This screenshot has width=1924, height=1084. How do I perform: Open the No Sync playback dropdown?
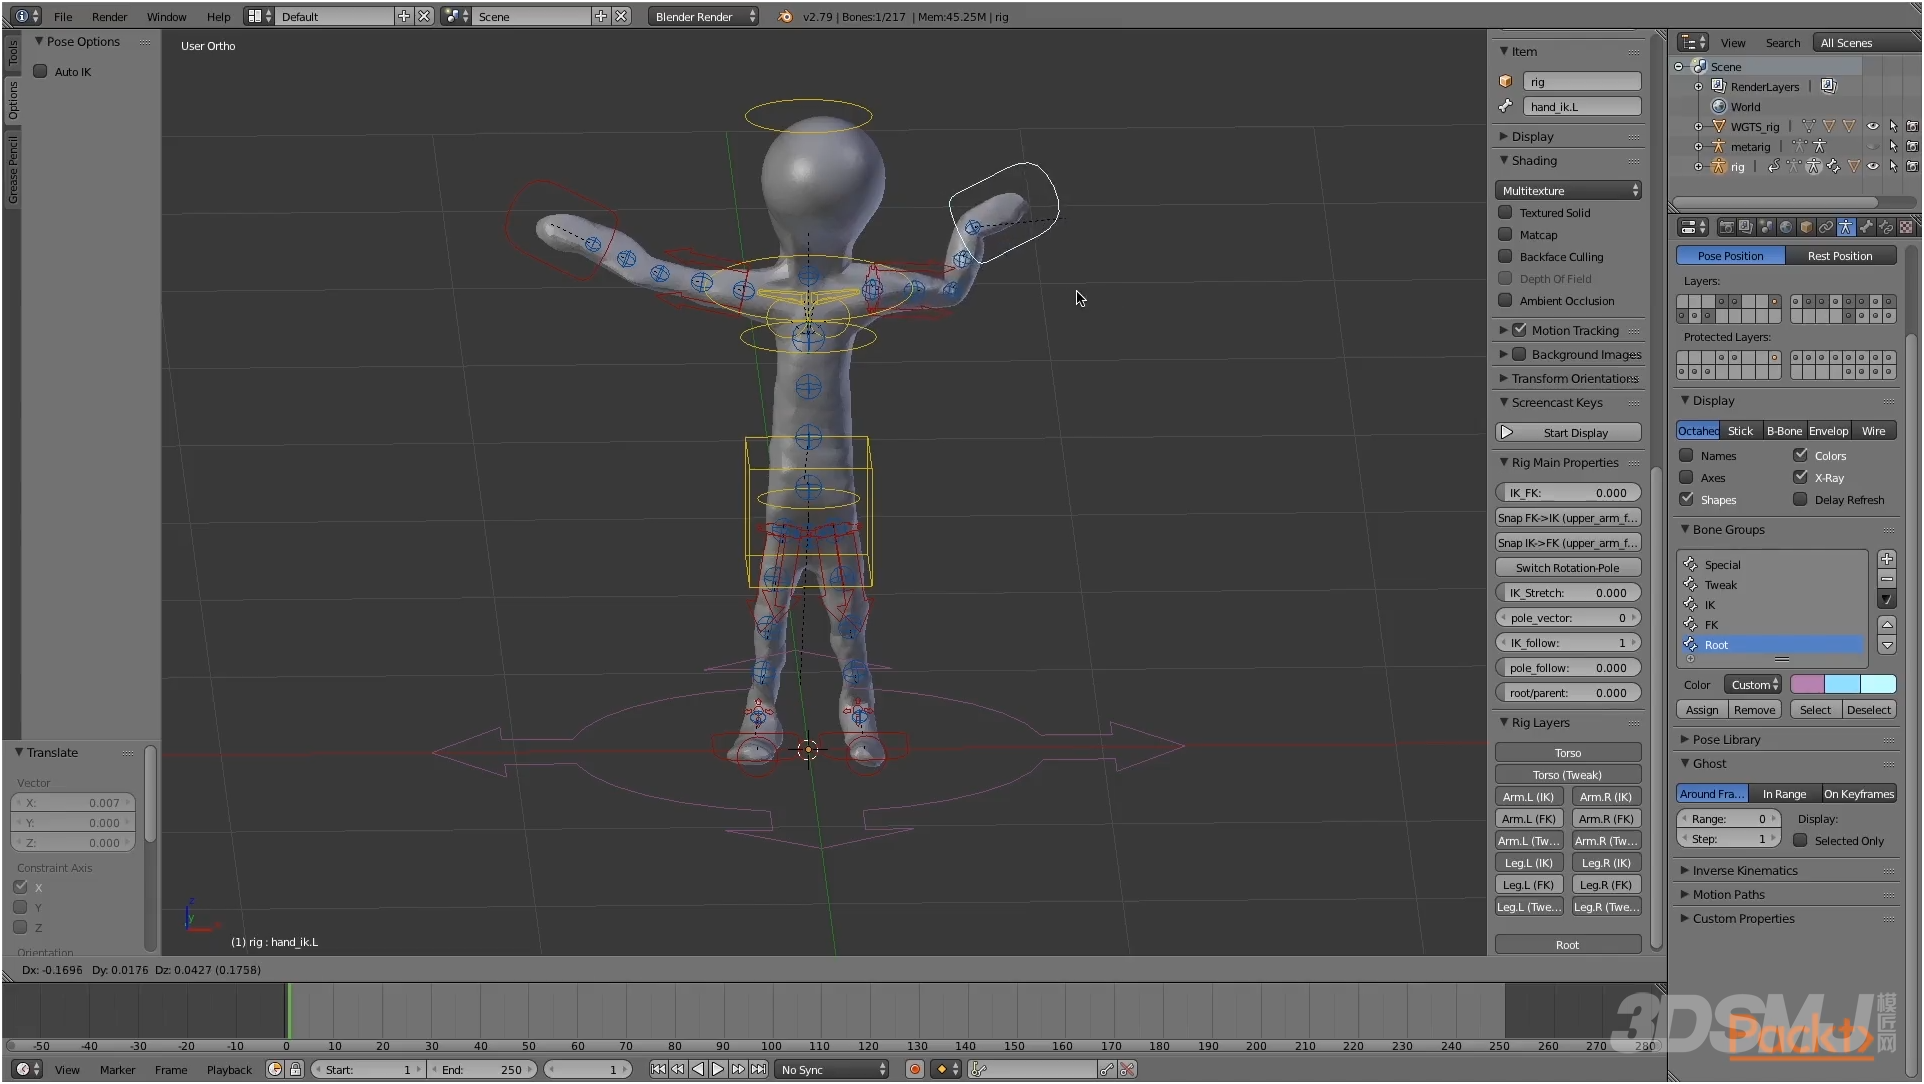(833, 1069)
